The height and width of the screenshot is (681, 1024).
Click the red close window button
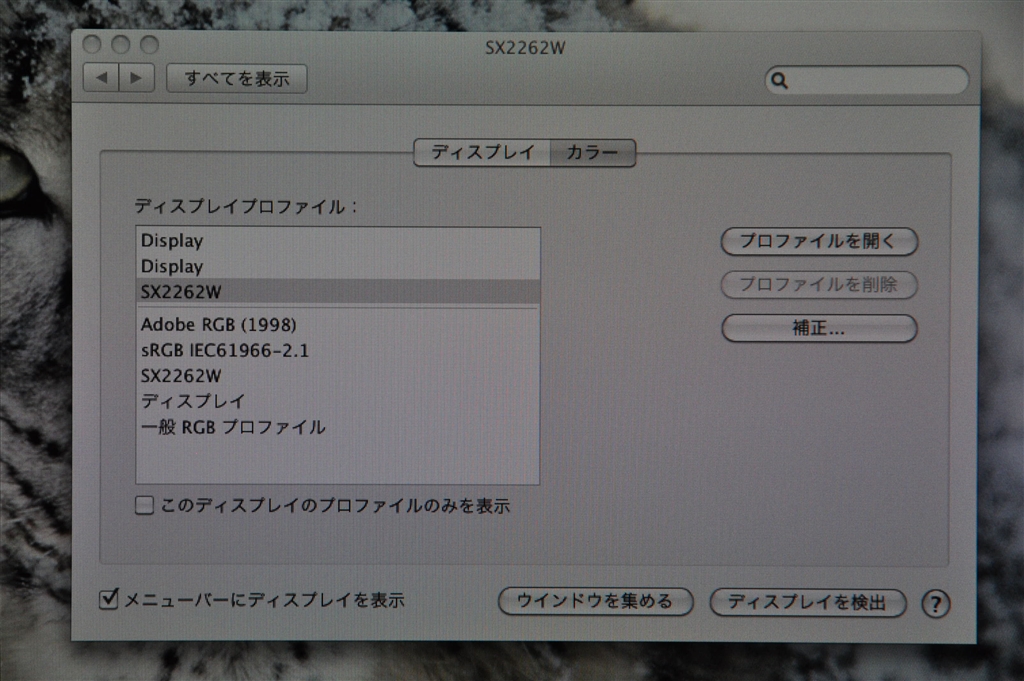92,44
